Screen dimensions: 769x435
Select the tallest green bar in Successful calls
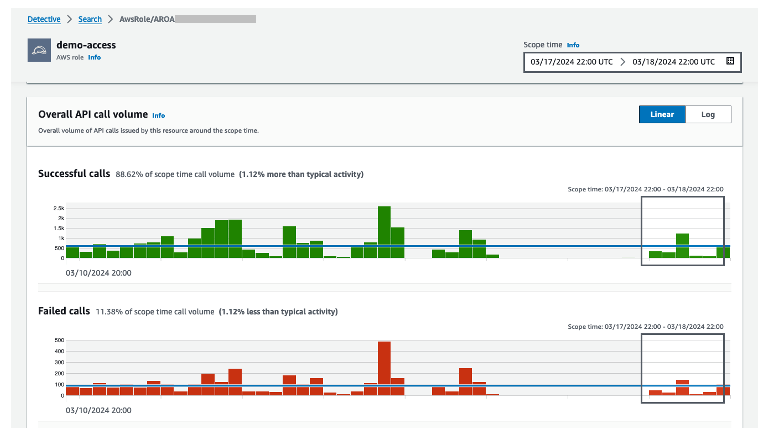(x=384, y=232)
